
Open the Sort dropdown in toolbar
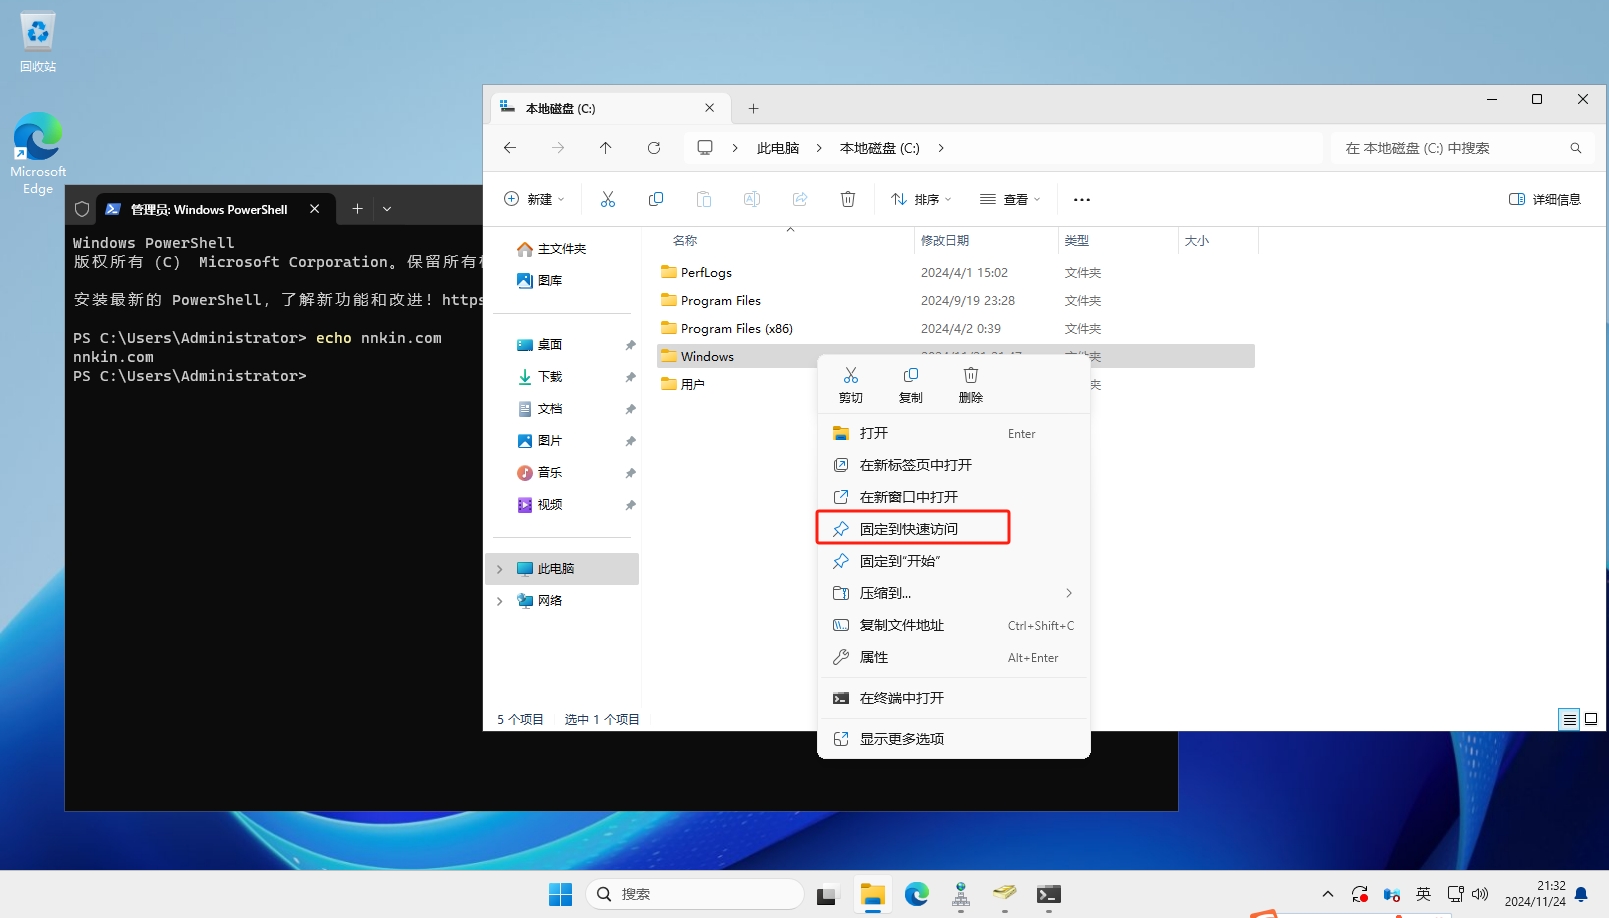tap(921, 199)
